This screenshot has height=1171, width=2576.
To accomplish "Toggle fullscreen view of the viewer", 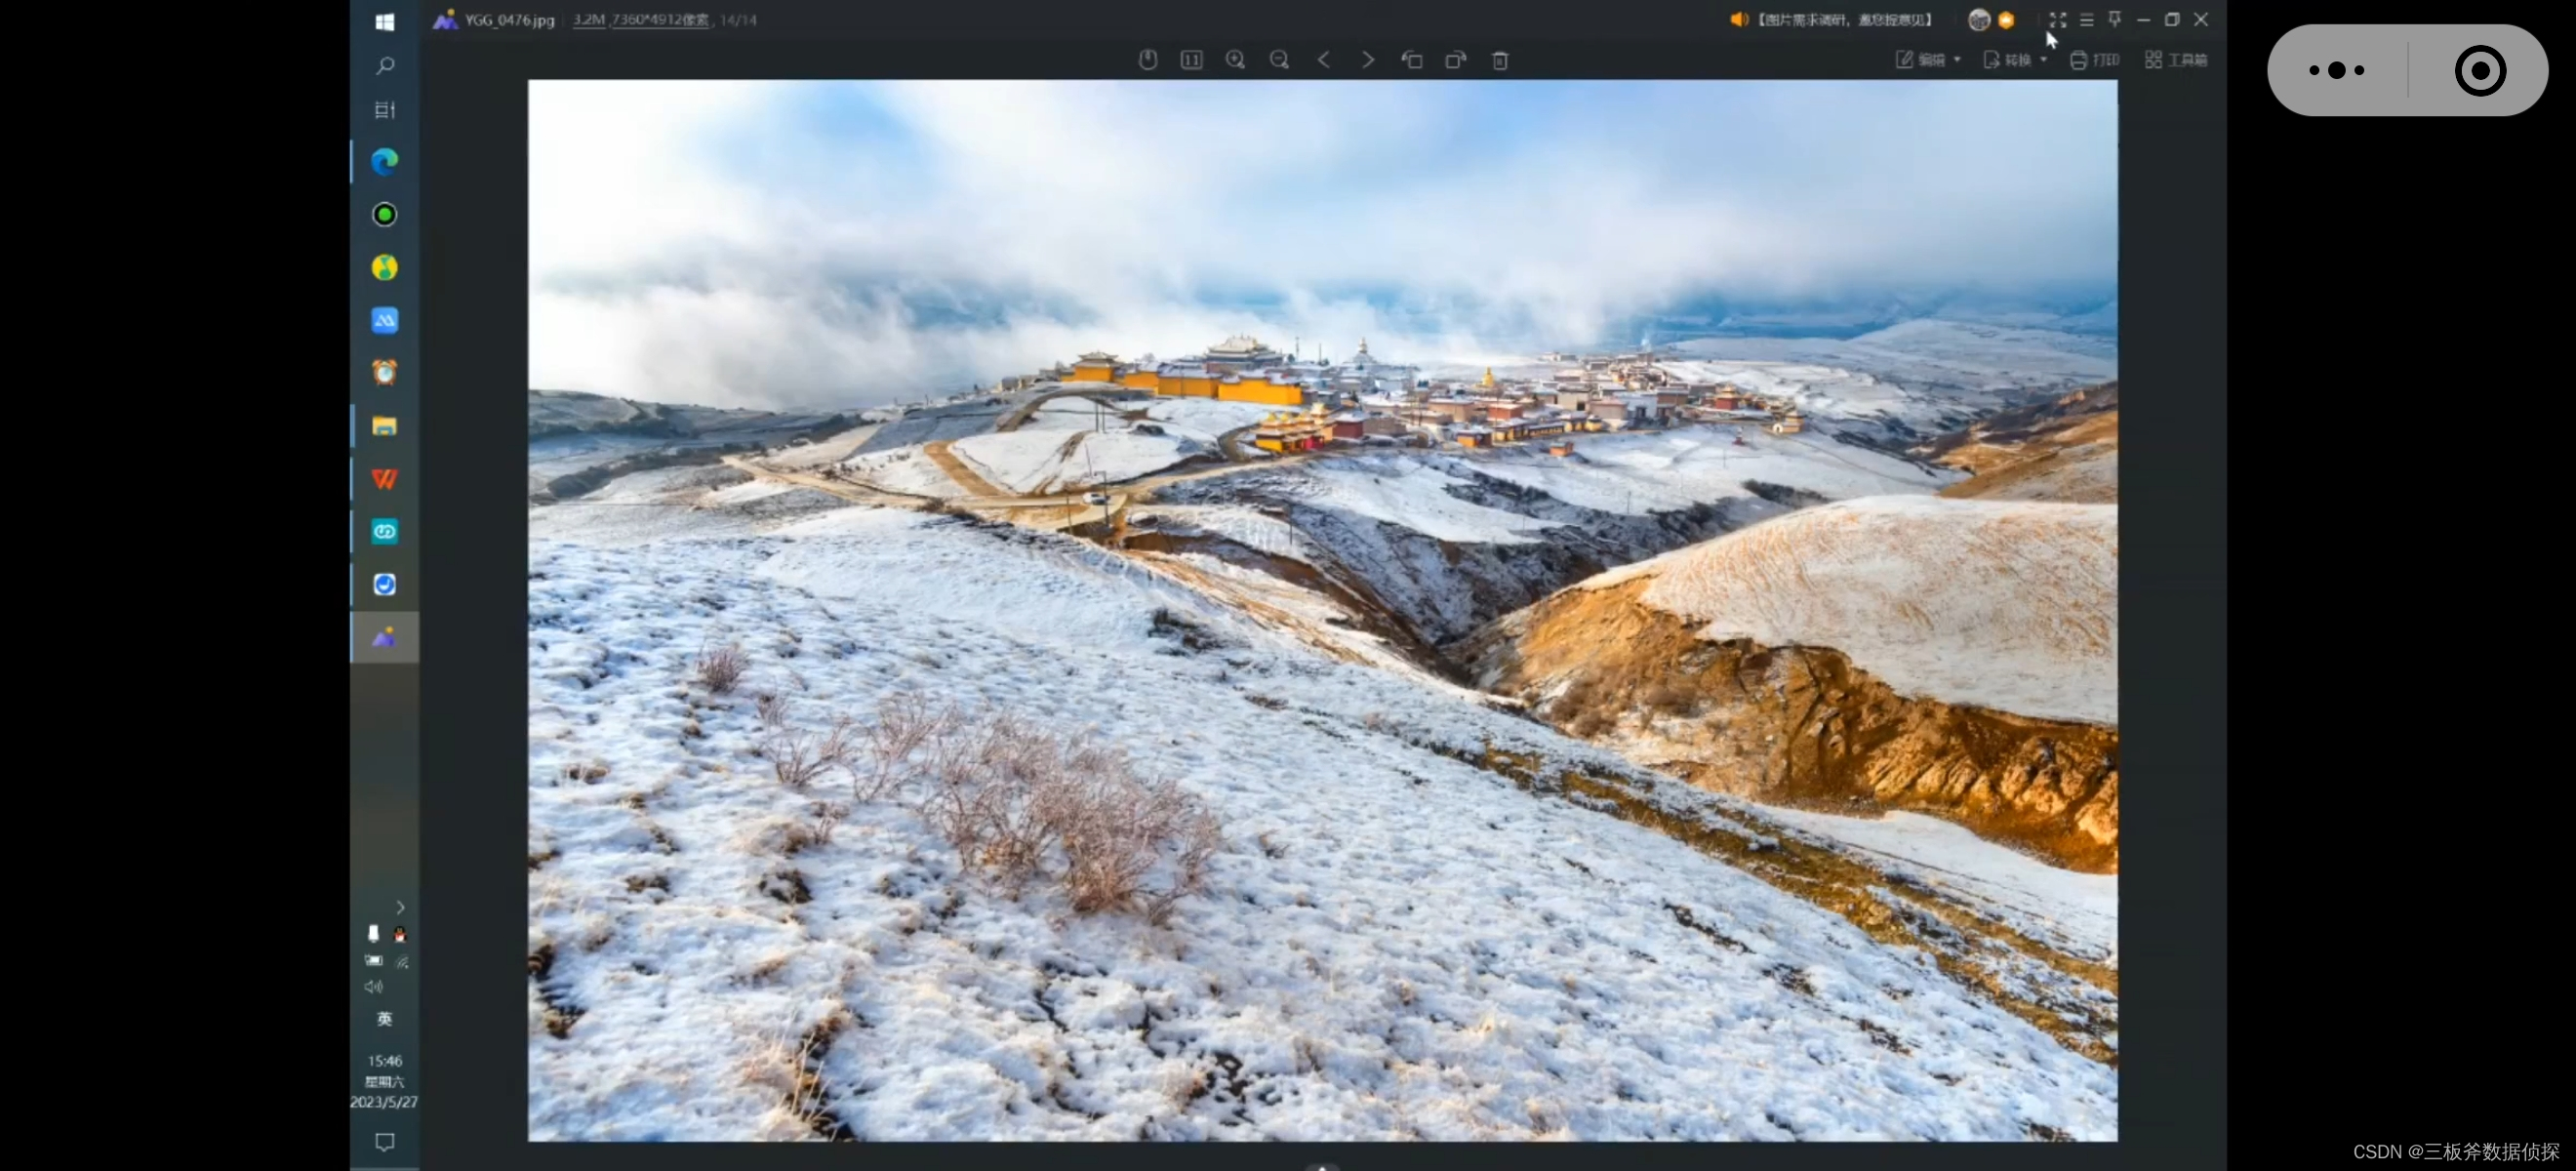I will click(x=2057, y=20).
